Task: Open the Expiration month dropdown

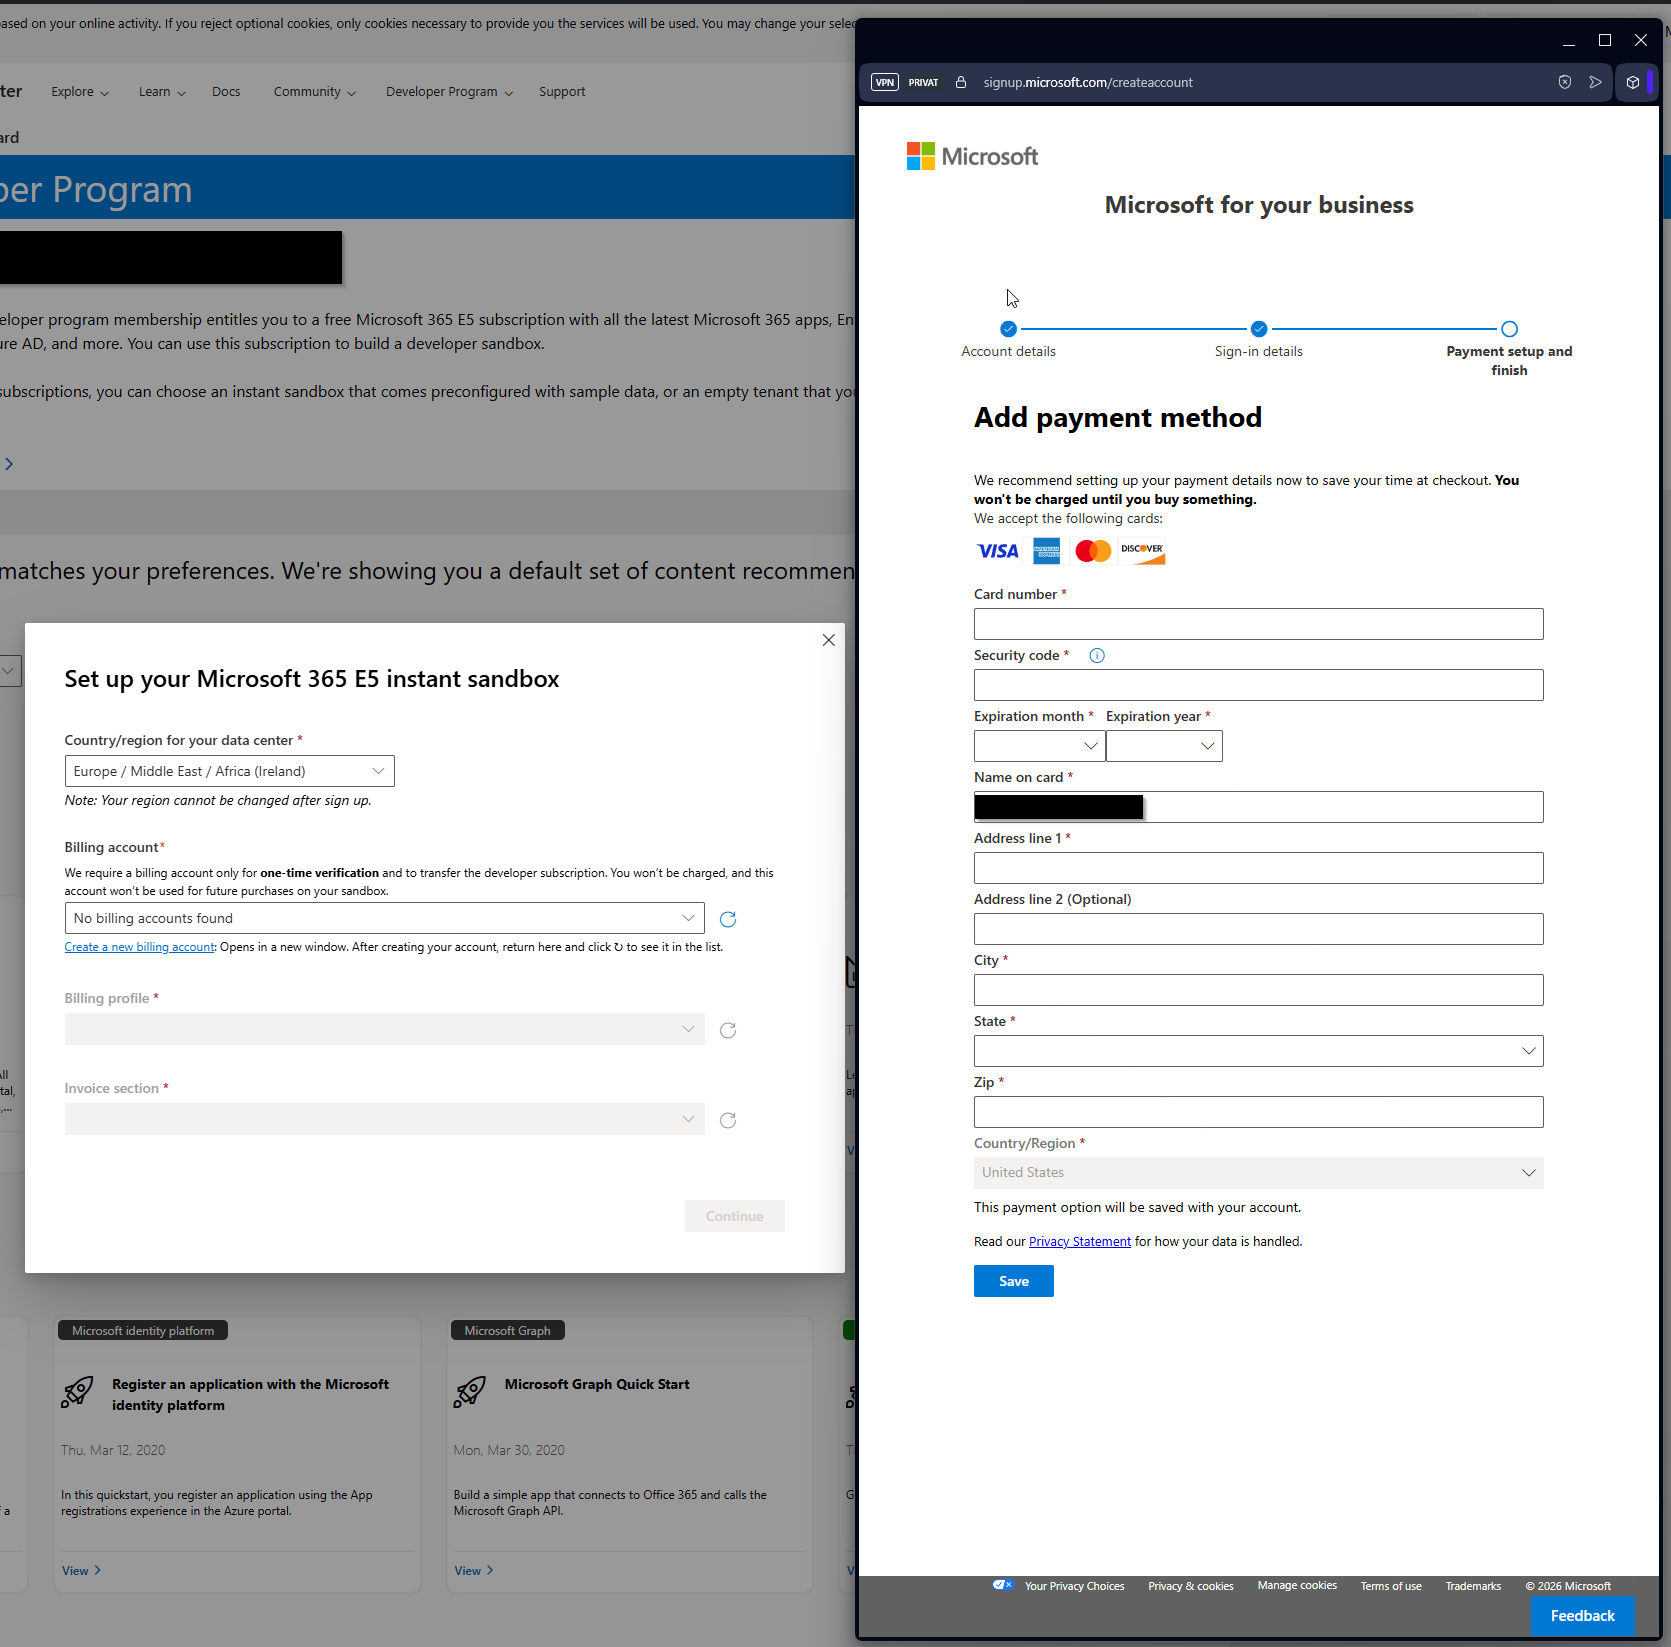Action: [1039, 746]
